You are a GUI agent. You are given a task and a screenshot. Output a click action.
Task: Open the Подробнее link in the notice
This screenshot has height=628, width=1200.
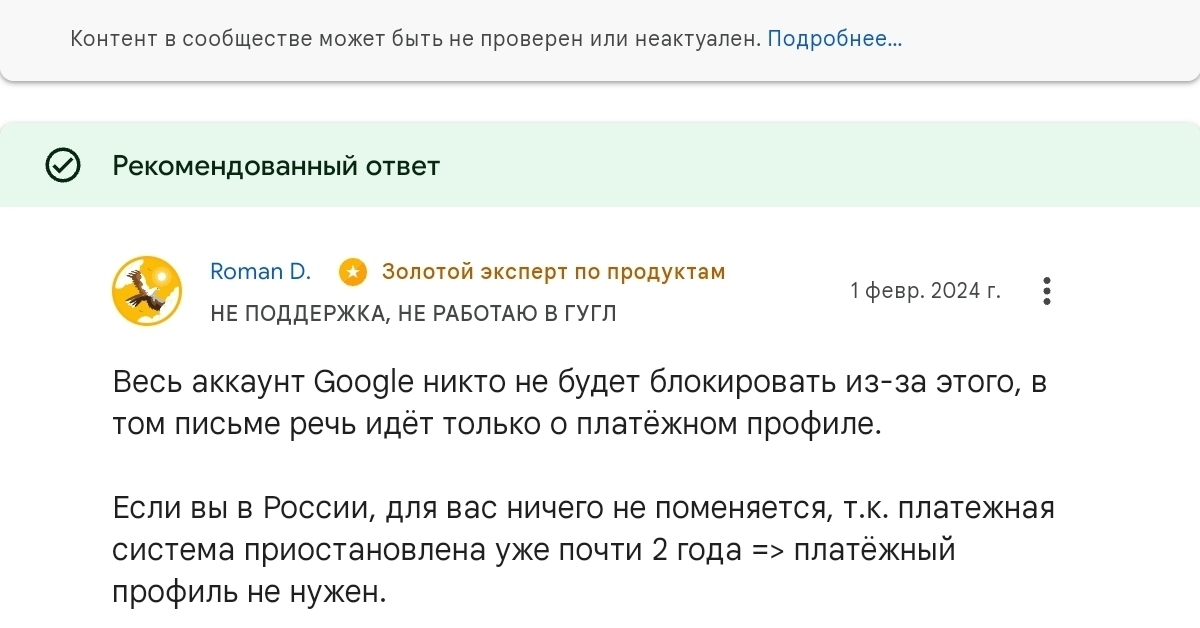(834, 40)
